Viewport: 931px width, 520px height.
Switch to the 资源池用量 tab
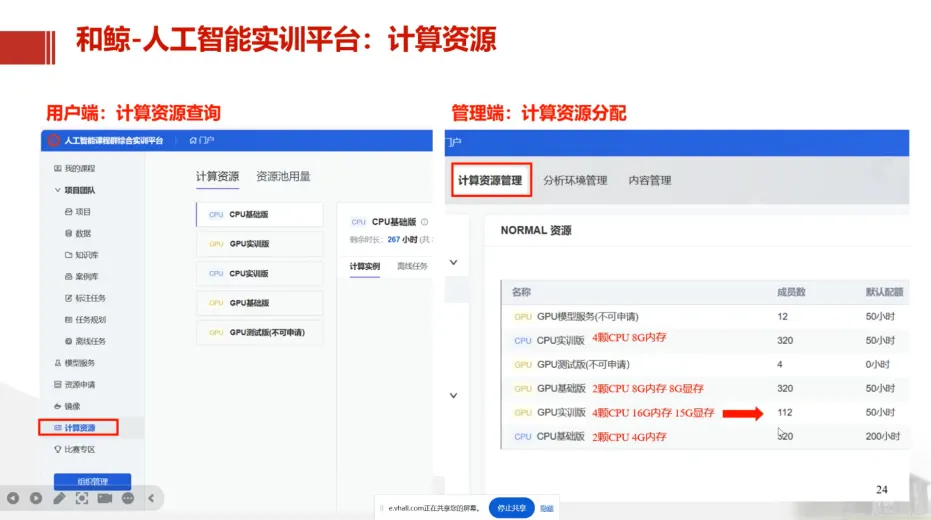coord(283,176)
